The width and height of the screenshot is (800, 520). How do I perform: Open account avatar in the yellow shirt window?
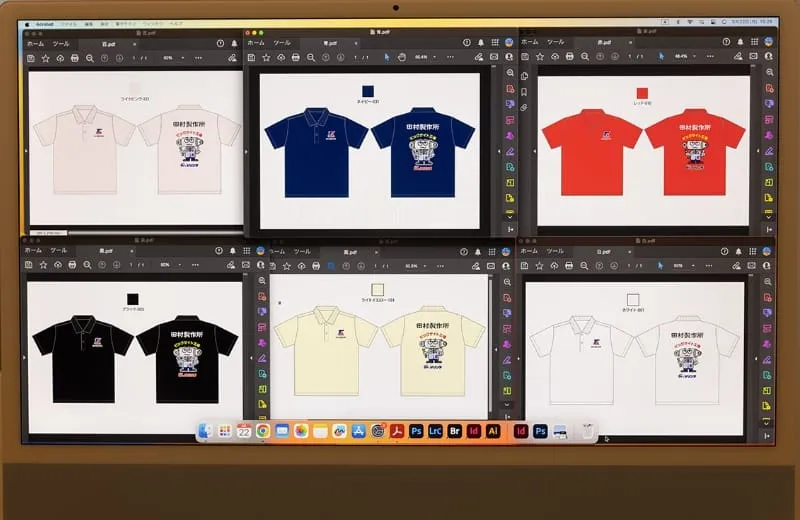tap(506, 252)
